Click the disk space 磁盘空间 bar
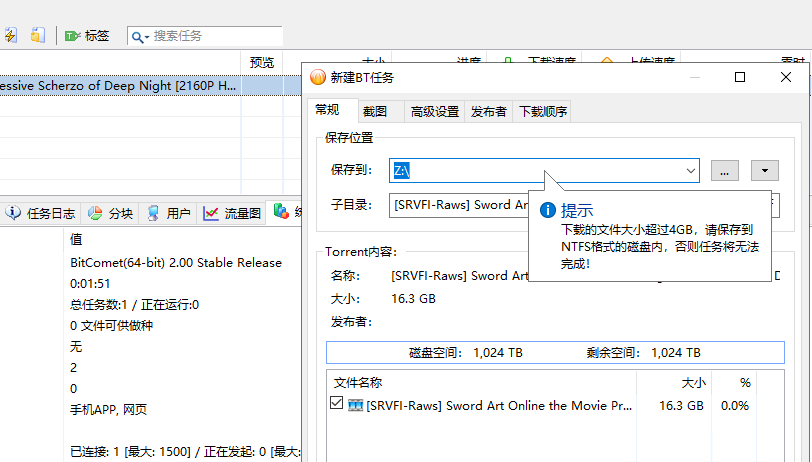Viewport: 812px width, 462px height. click(x=555, y=353)
